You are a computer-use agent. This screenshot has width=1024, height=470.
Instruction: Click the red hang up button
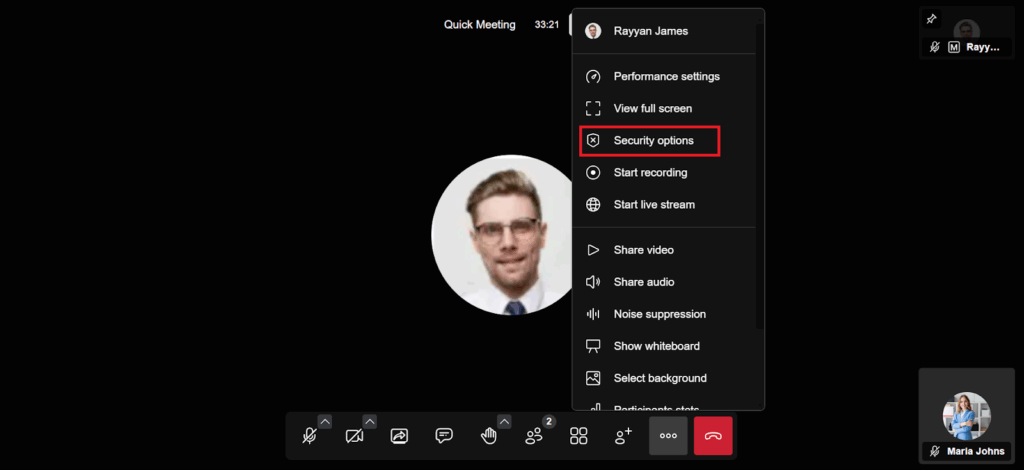tap(713, 436)
